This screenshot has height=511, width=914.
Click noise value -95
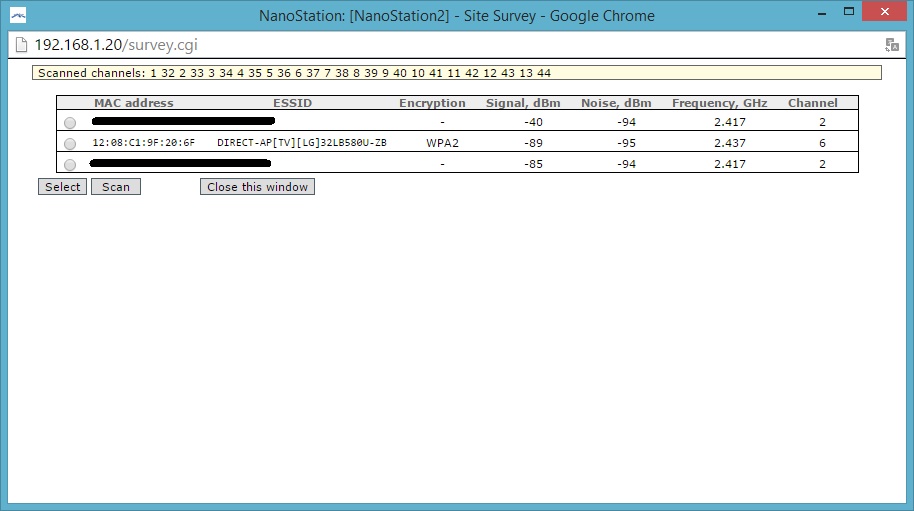[x=627, y=143]
